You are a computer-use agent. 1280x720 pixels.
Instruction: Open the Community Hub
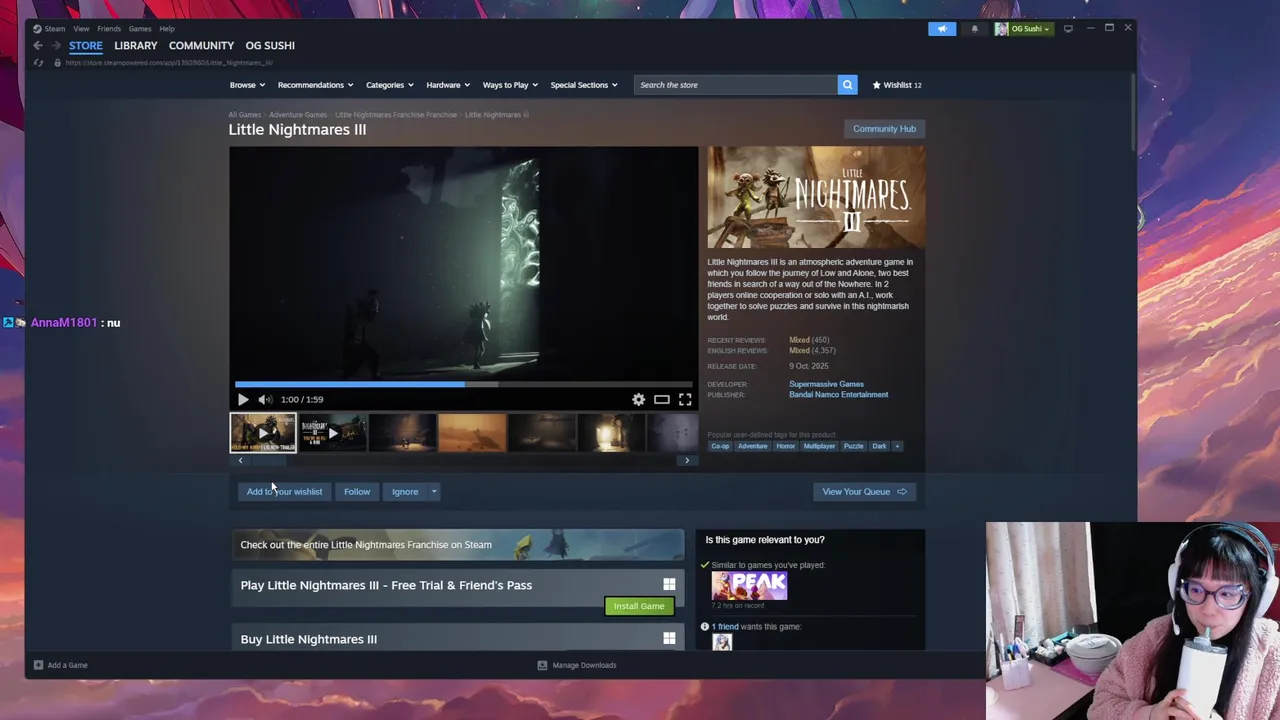click(884, 129)
